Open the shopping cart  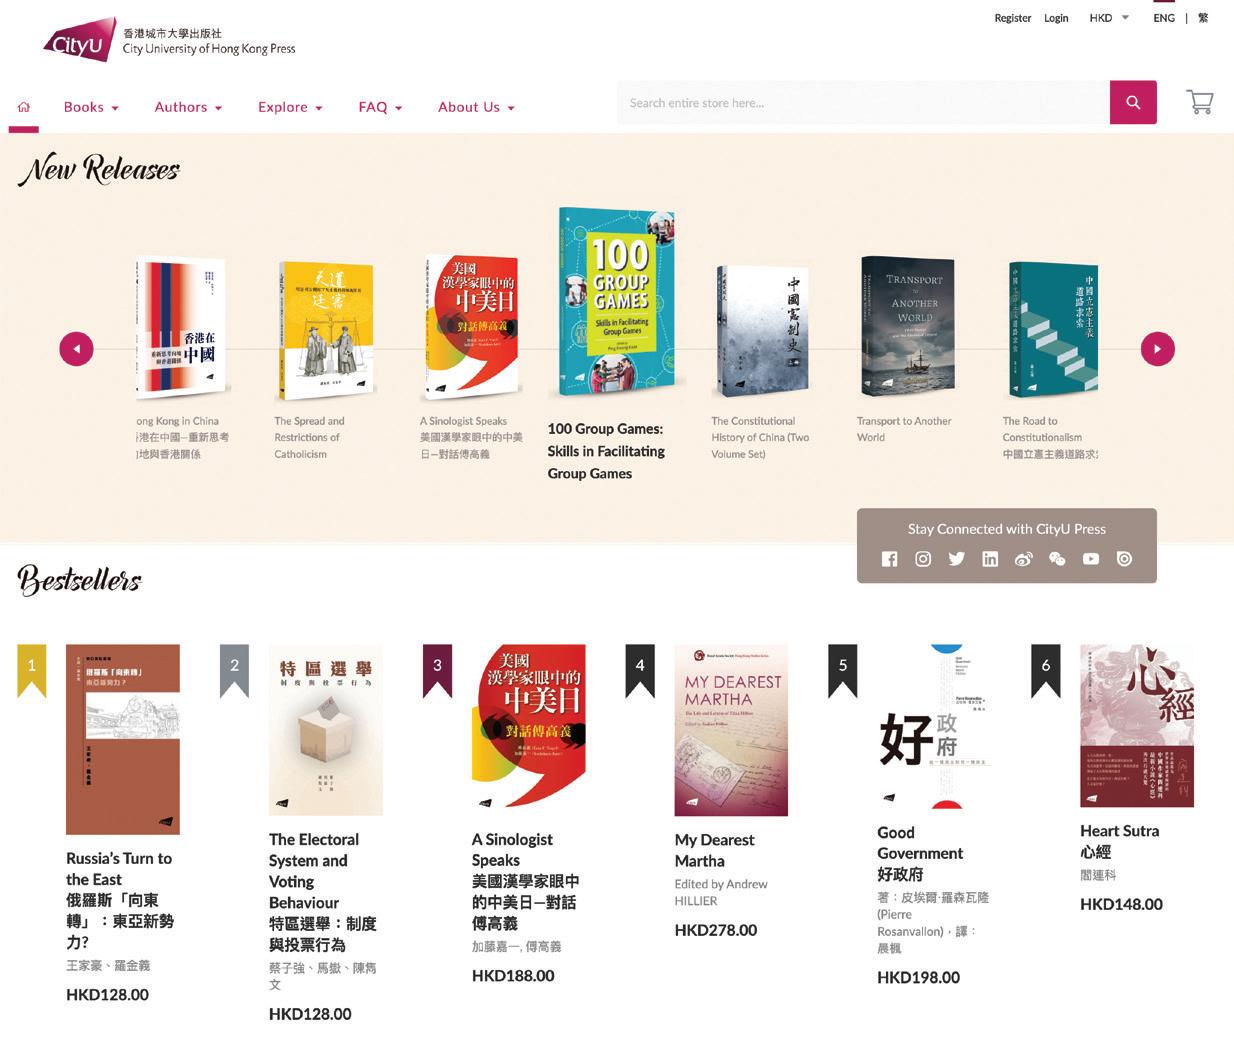click(1200, 102)
